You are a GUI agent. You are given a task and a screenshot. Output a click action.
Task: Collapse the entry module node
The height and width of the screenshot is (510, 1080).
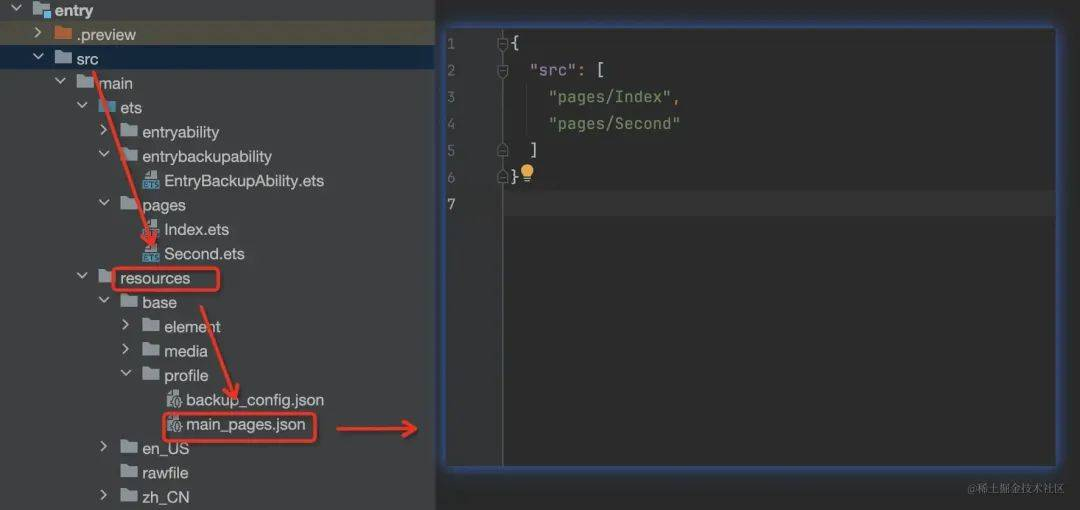click(x=17, y=9)
